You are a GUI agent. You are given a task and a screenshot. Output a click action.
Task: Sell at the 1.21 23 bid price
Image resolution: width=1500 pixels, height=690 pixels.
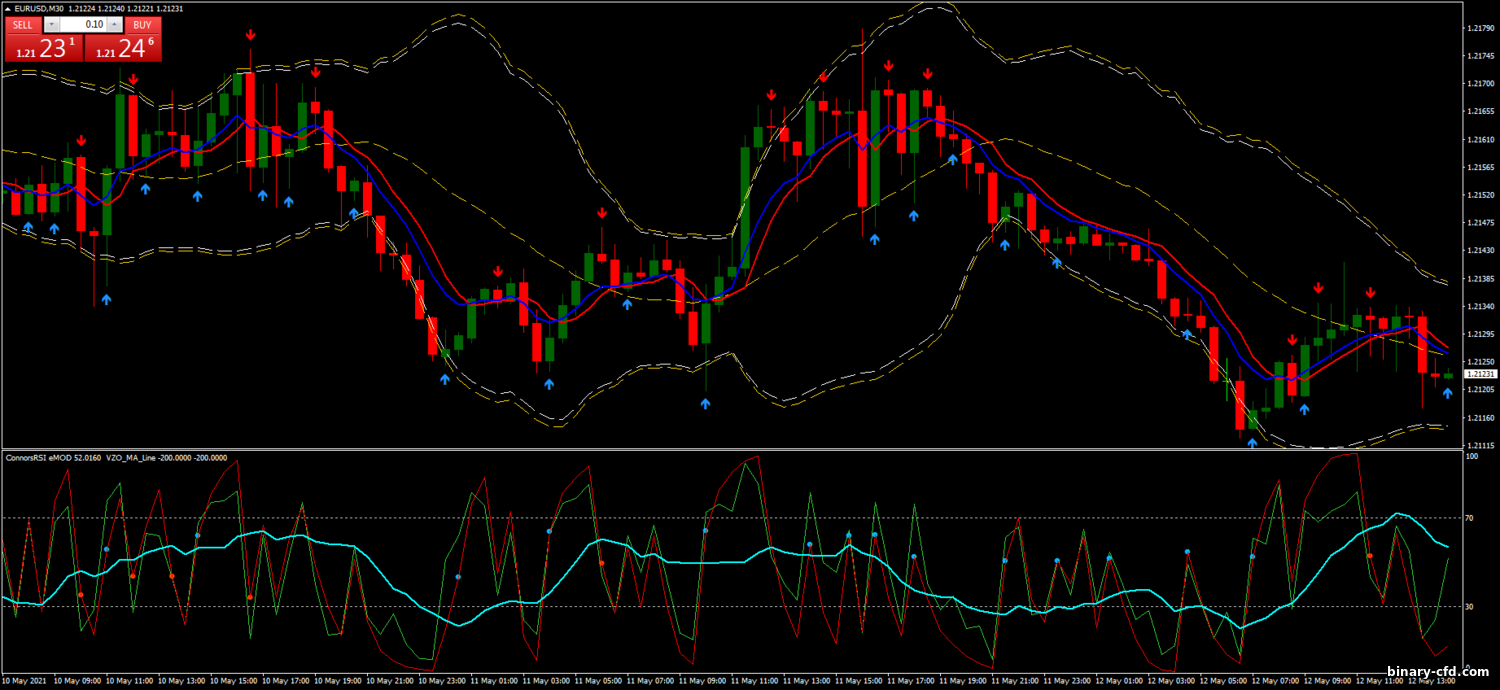[x=42, y=47]
